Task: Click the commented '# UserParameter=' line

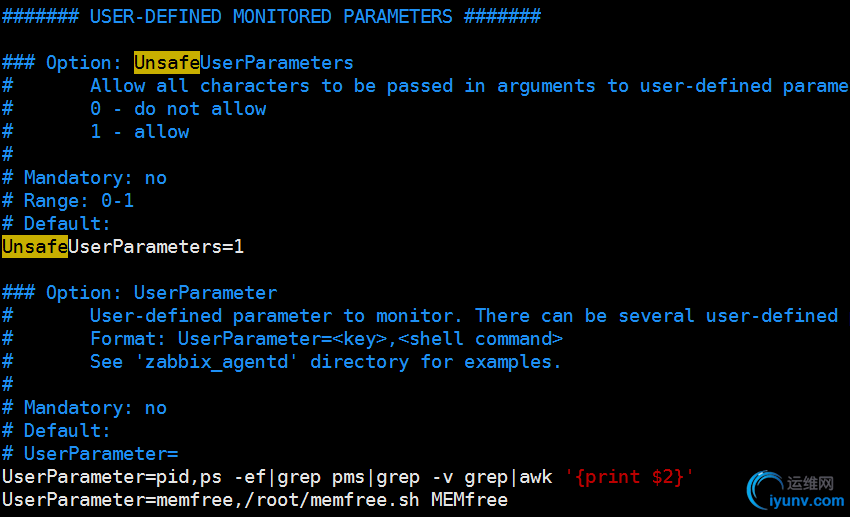Action: 90,453
